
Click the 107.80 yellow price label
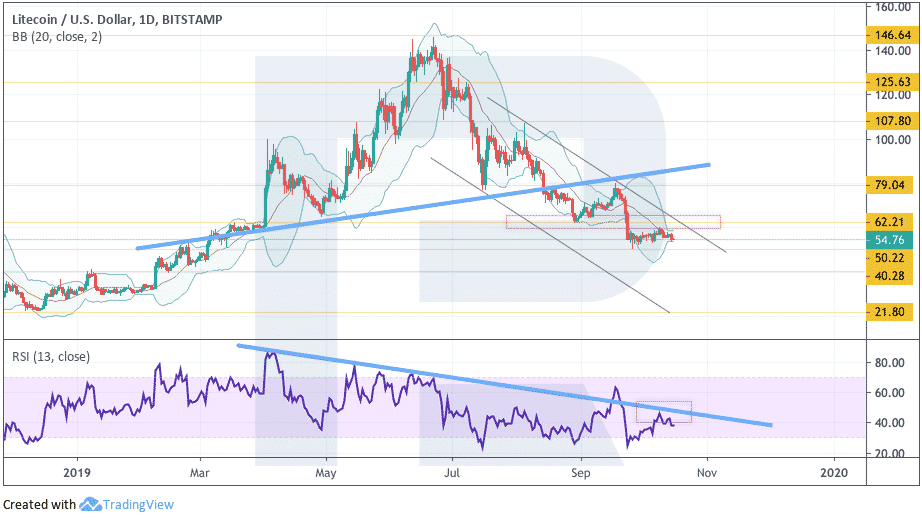click(890, 121)
